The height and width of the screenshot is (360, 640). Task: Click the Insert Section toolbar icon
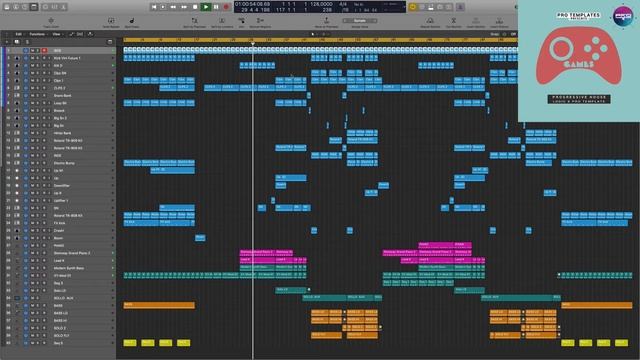click(x=476, y=22)
